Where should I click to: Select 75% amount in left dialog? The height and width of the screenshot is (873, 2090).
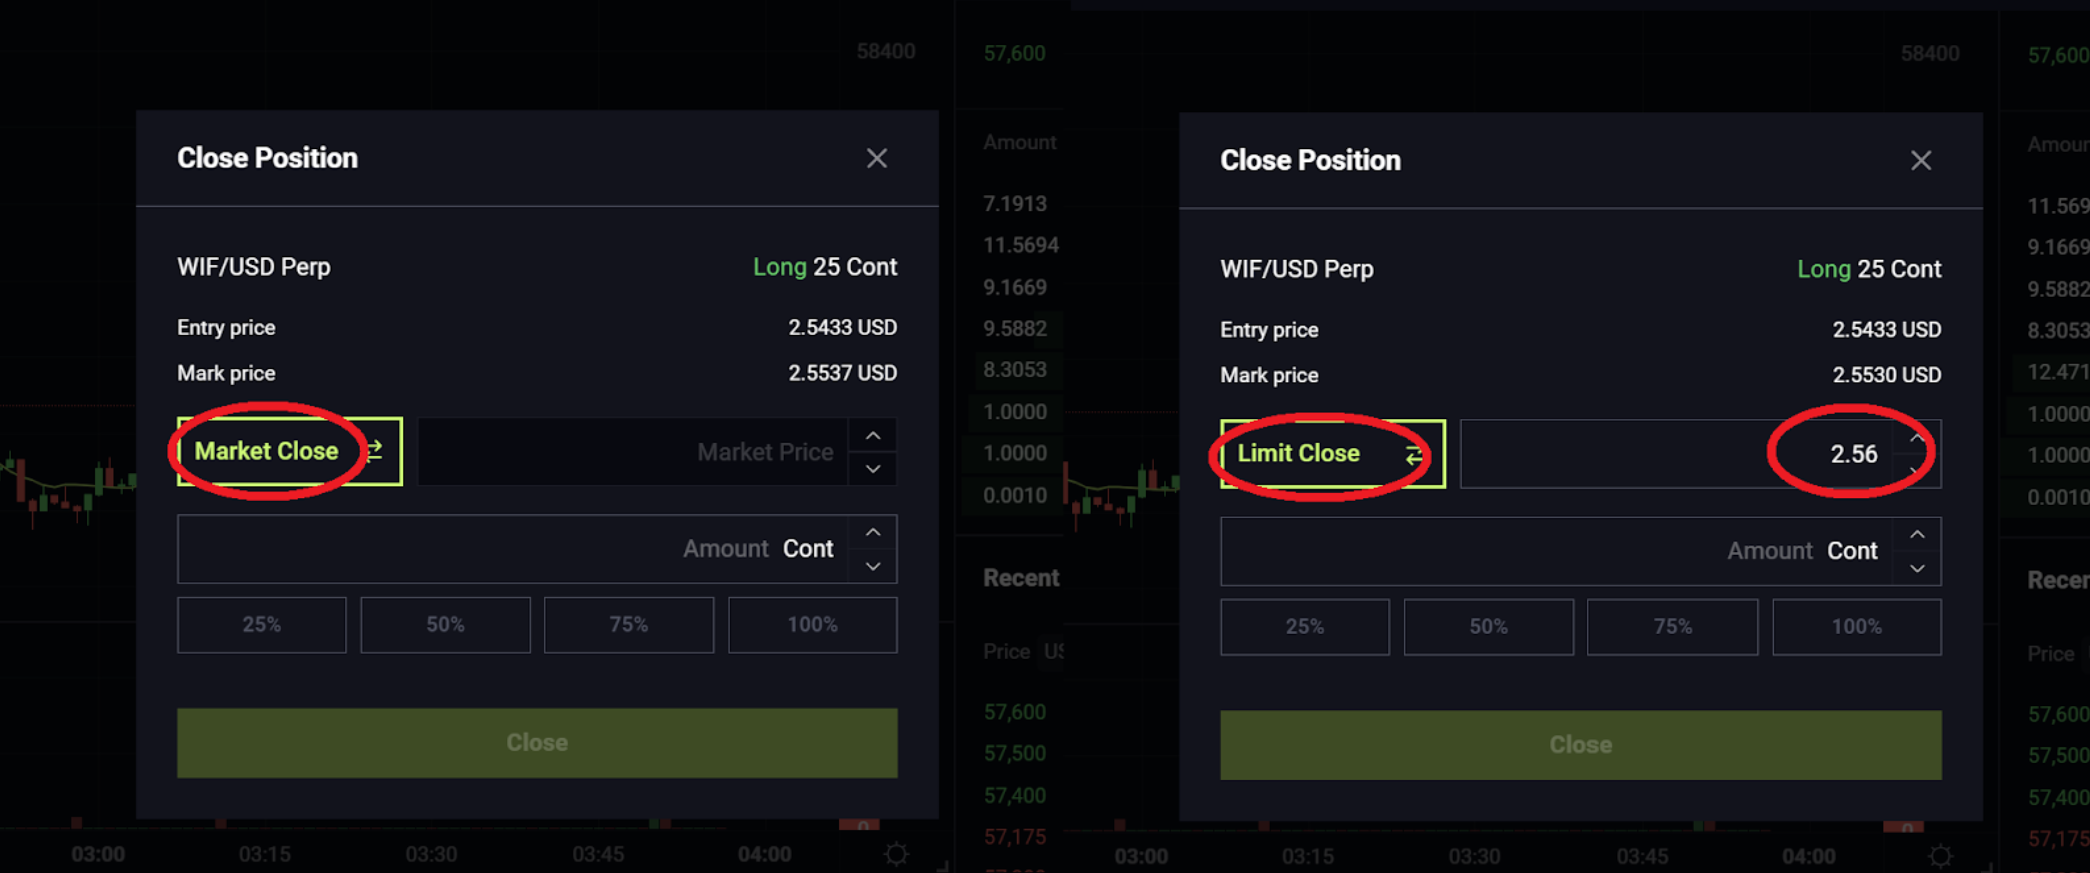[x=629, y=625]
